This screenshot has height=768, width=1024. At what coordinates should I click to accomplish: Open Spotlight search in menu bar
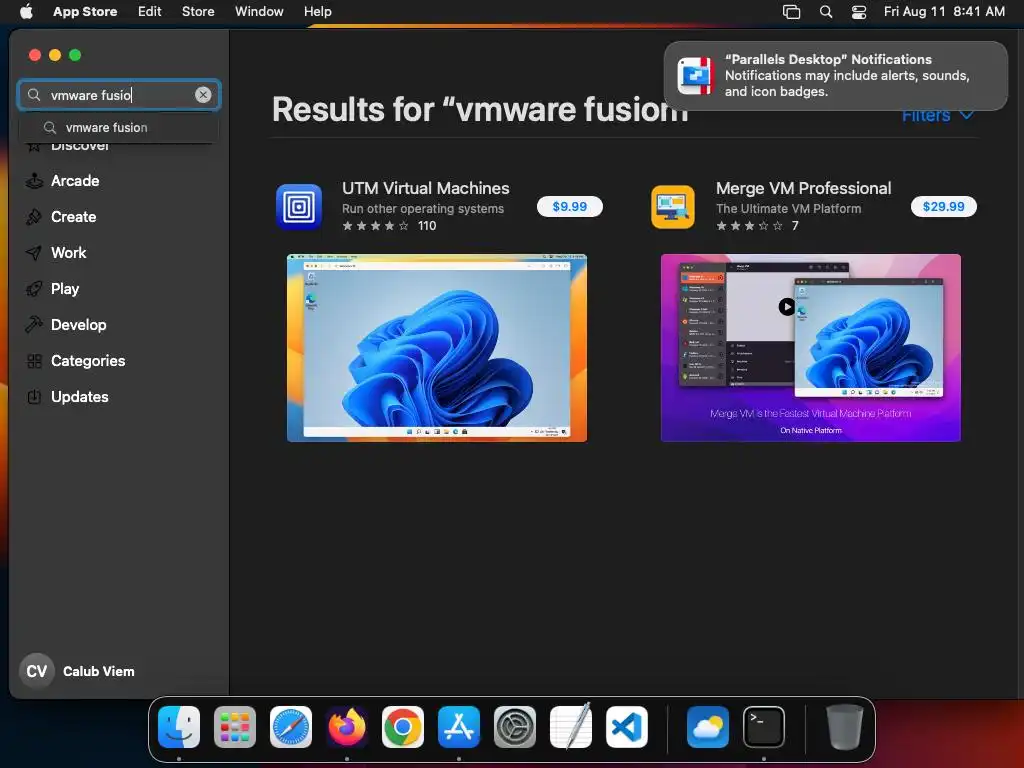pyautogui.click(x=826, y=12)
